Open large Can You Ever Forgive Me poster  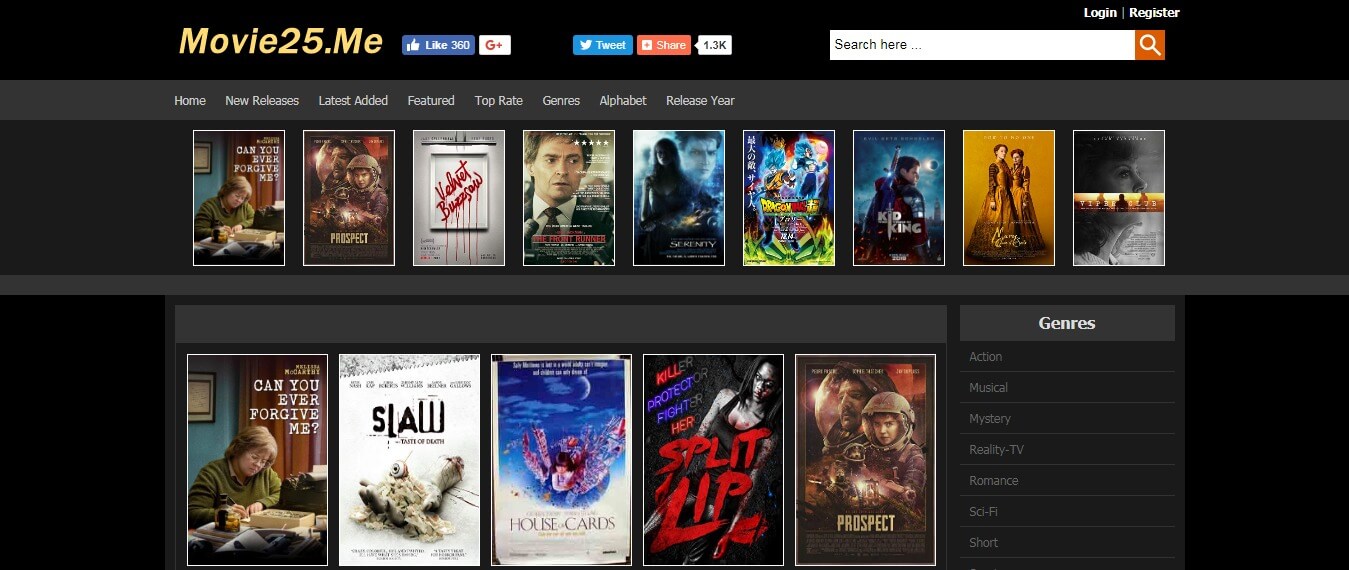click(257, 460)
